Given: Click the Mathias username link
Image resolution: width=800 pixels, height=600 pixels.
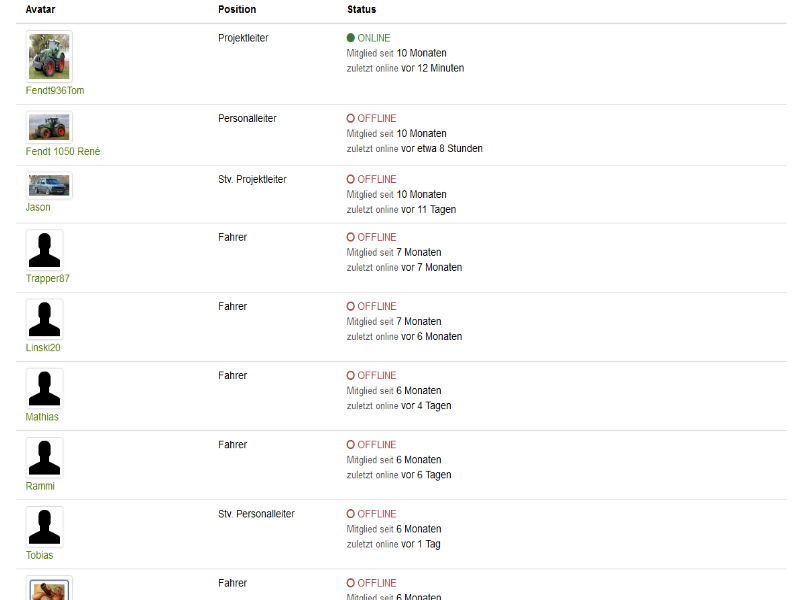Looking at the screenshot, I should (42, 417).
